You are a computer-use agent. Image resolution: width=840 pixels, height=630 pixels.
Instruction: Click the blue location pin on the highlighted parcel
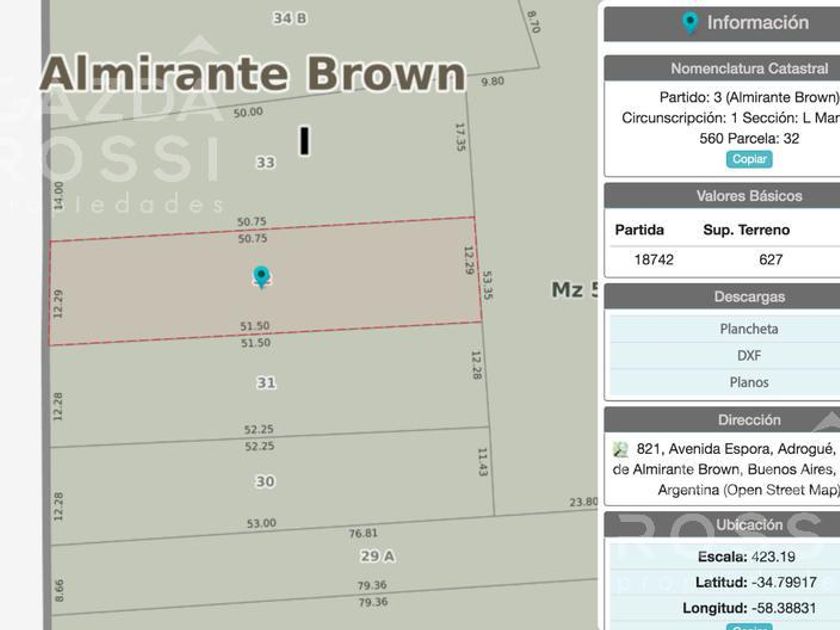click(x=261, y=276)
